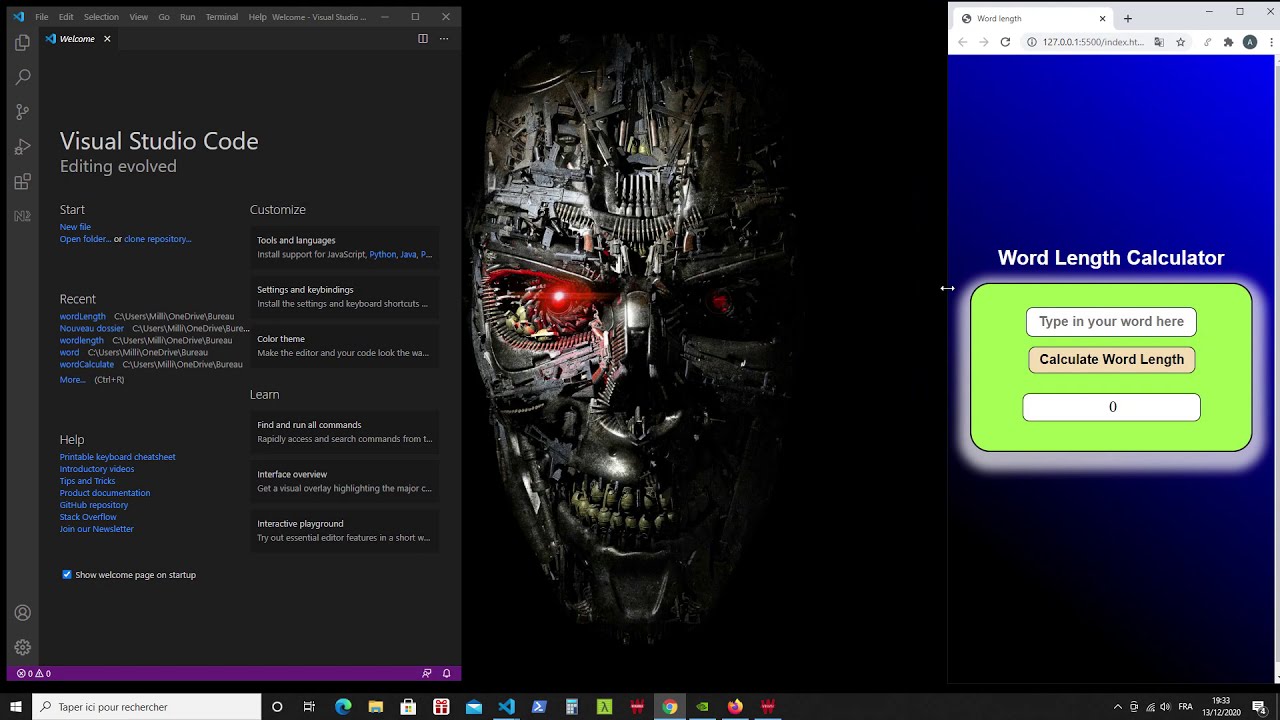
Task: Open Microsoft Edge from the taskbar
Action: [x=343, y=707]
